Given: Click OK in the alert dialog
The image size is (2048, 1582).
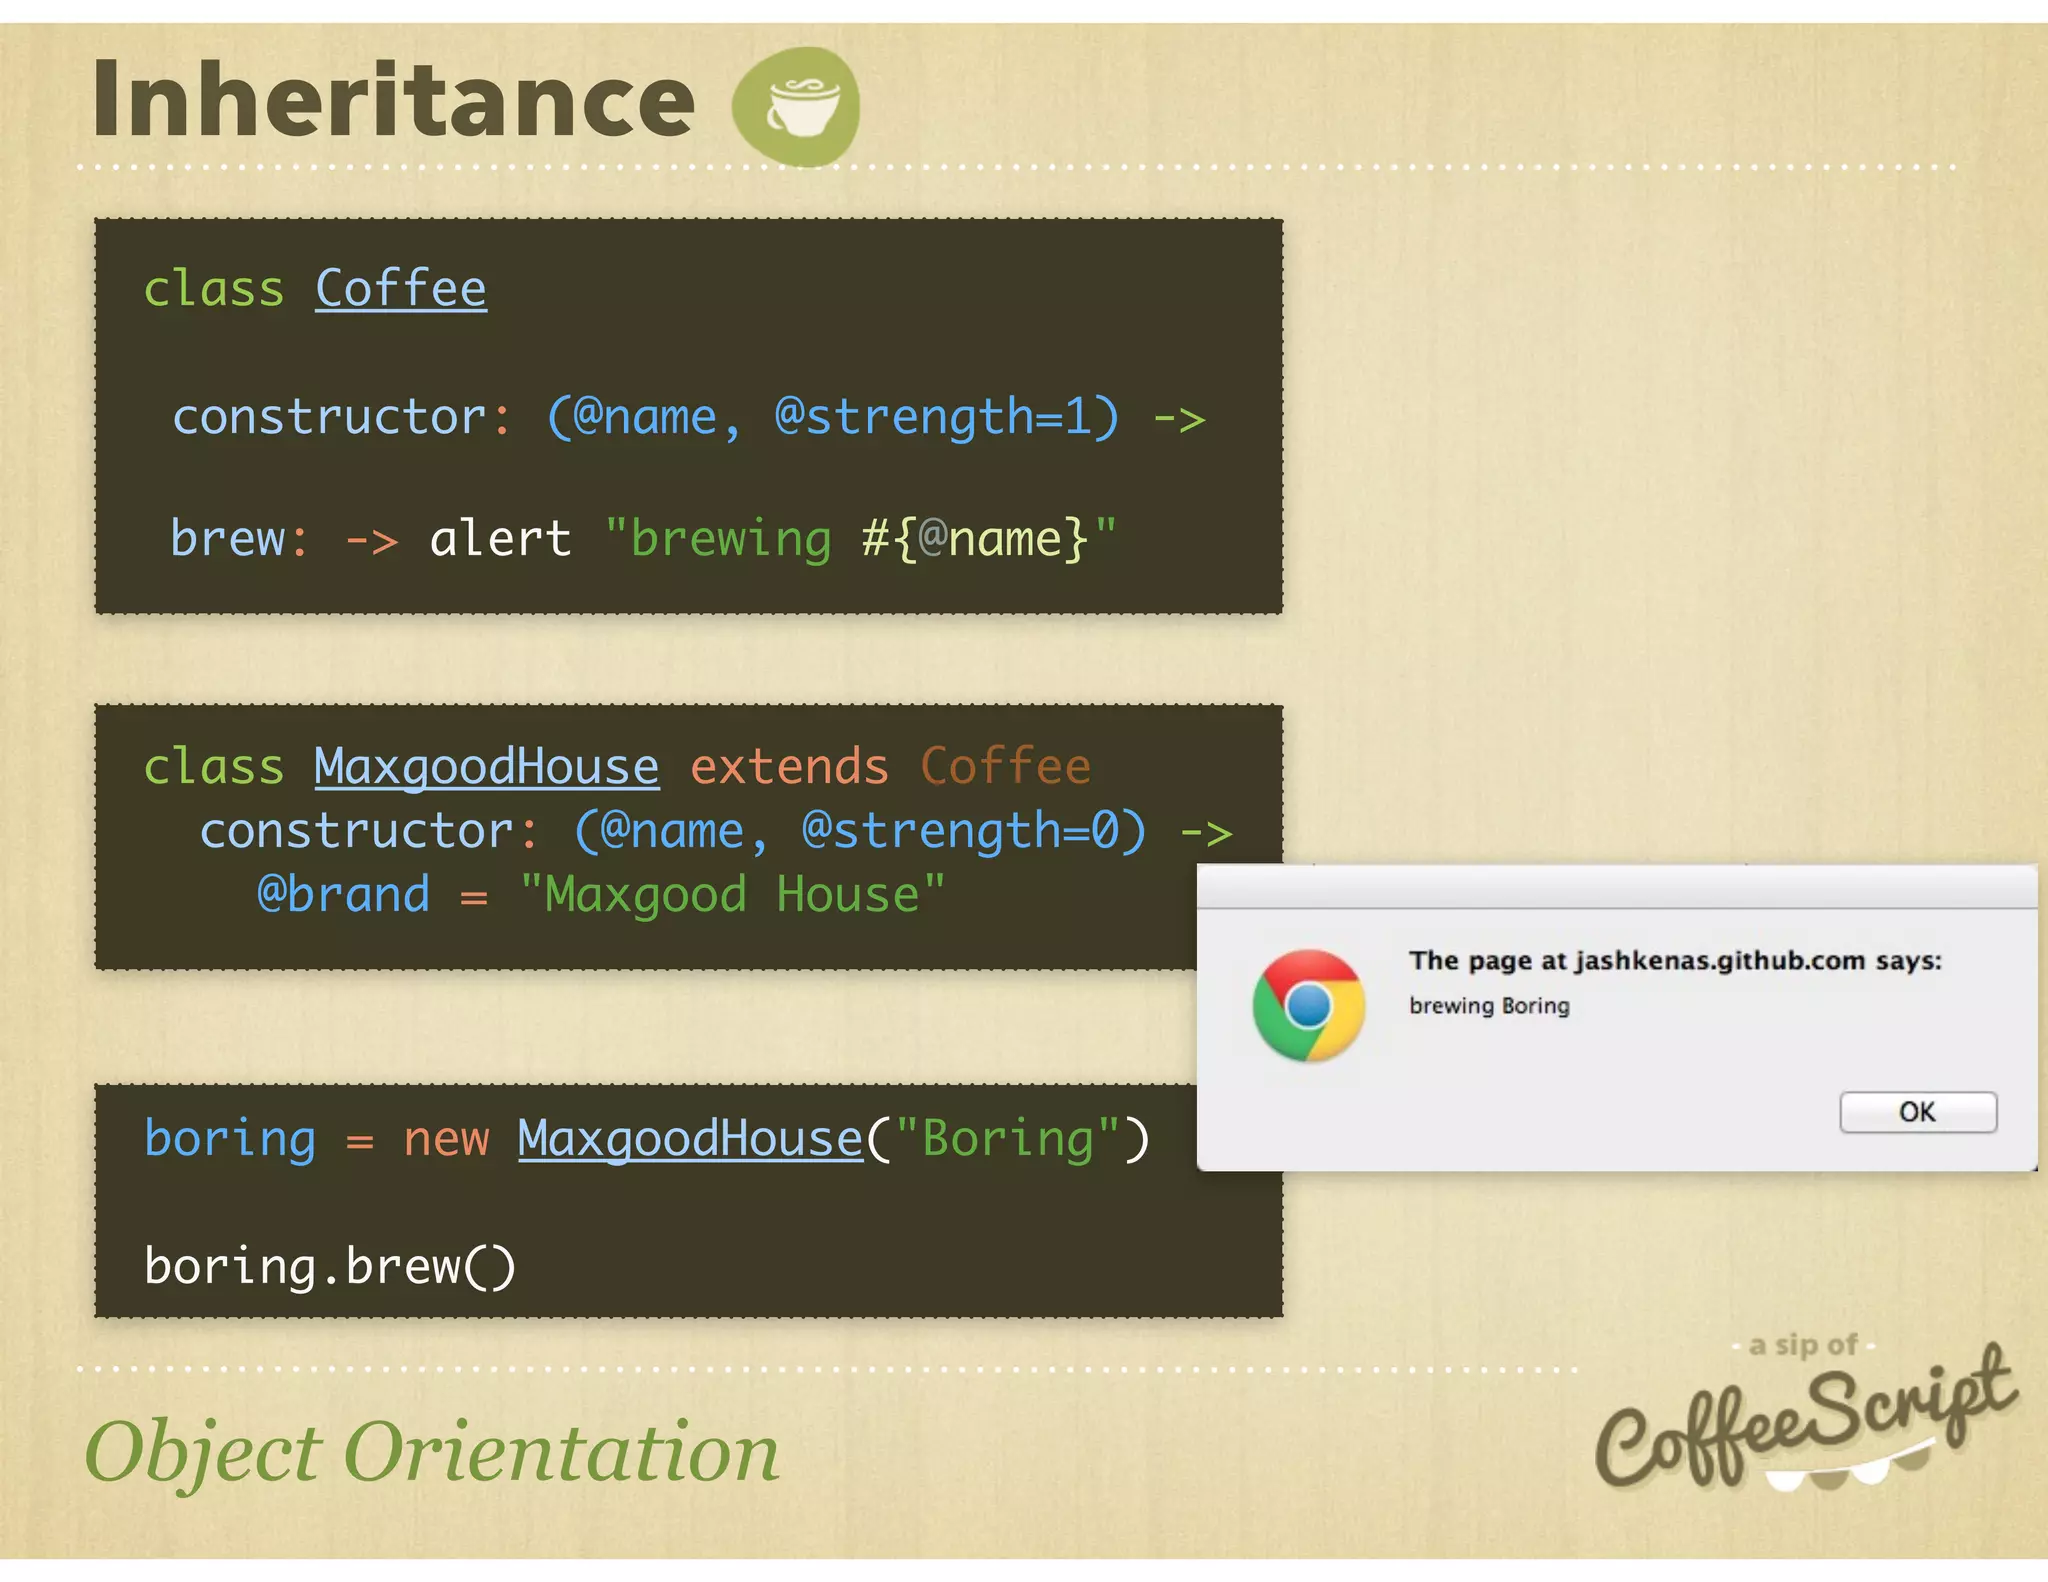Looking at the screenshot, I should (x=1918, y=1112).
